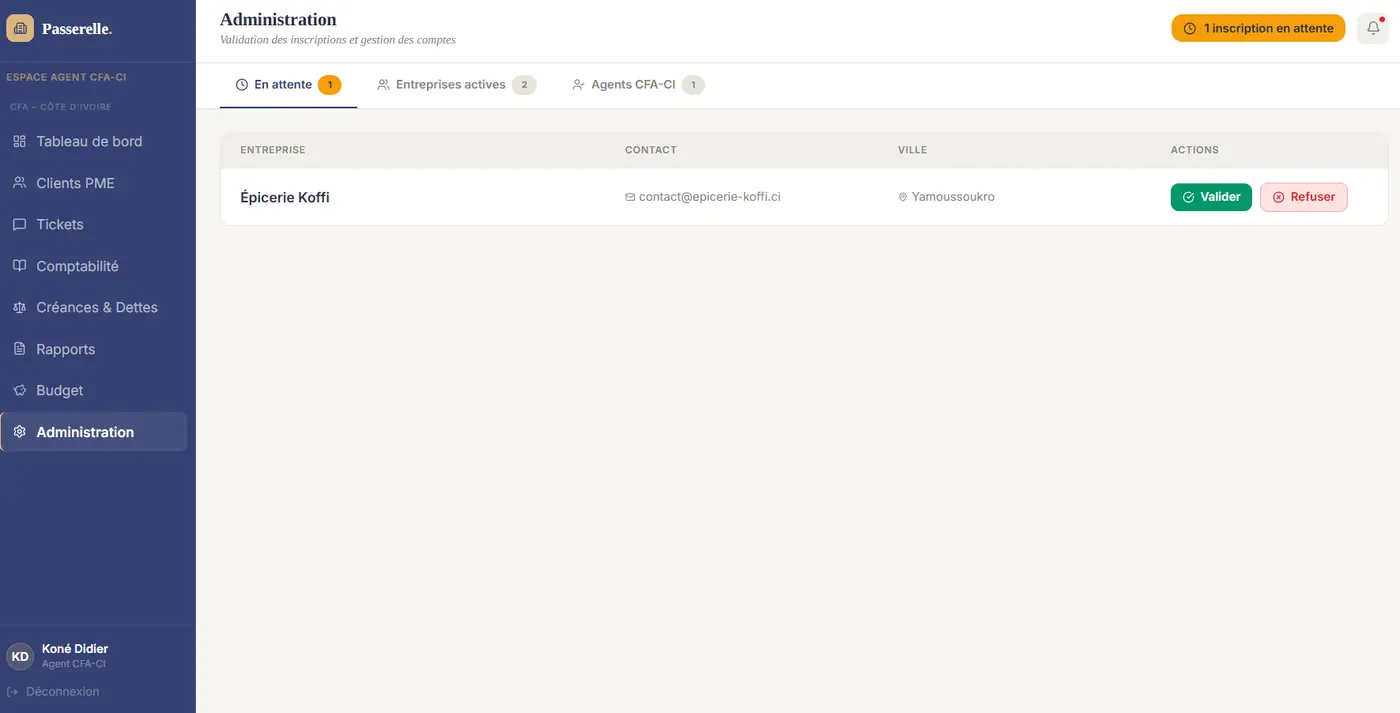Go to Tableau de bord
The image size is (1400, 713).
(94, 142)
